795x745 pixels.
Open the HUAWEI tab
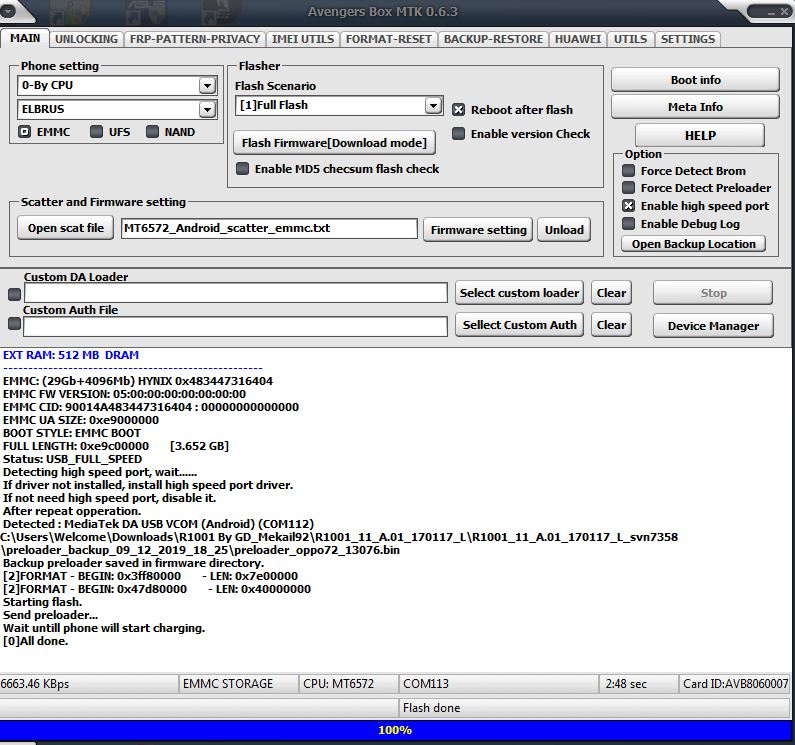coord(577,39)
